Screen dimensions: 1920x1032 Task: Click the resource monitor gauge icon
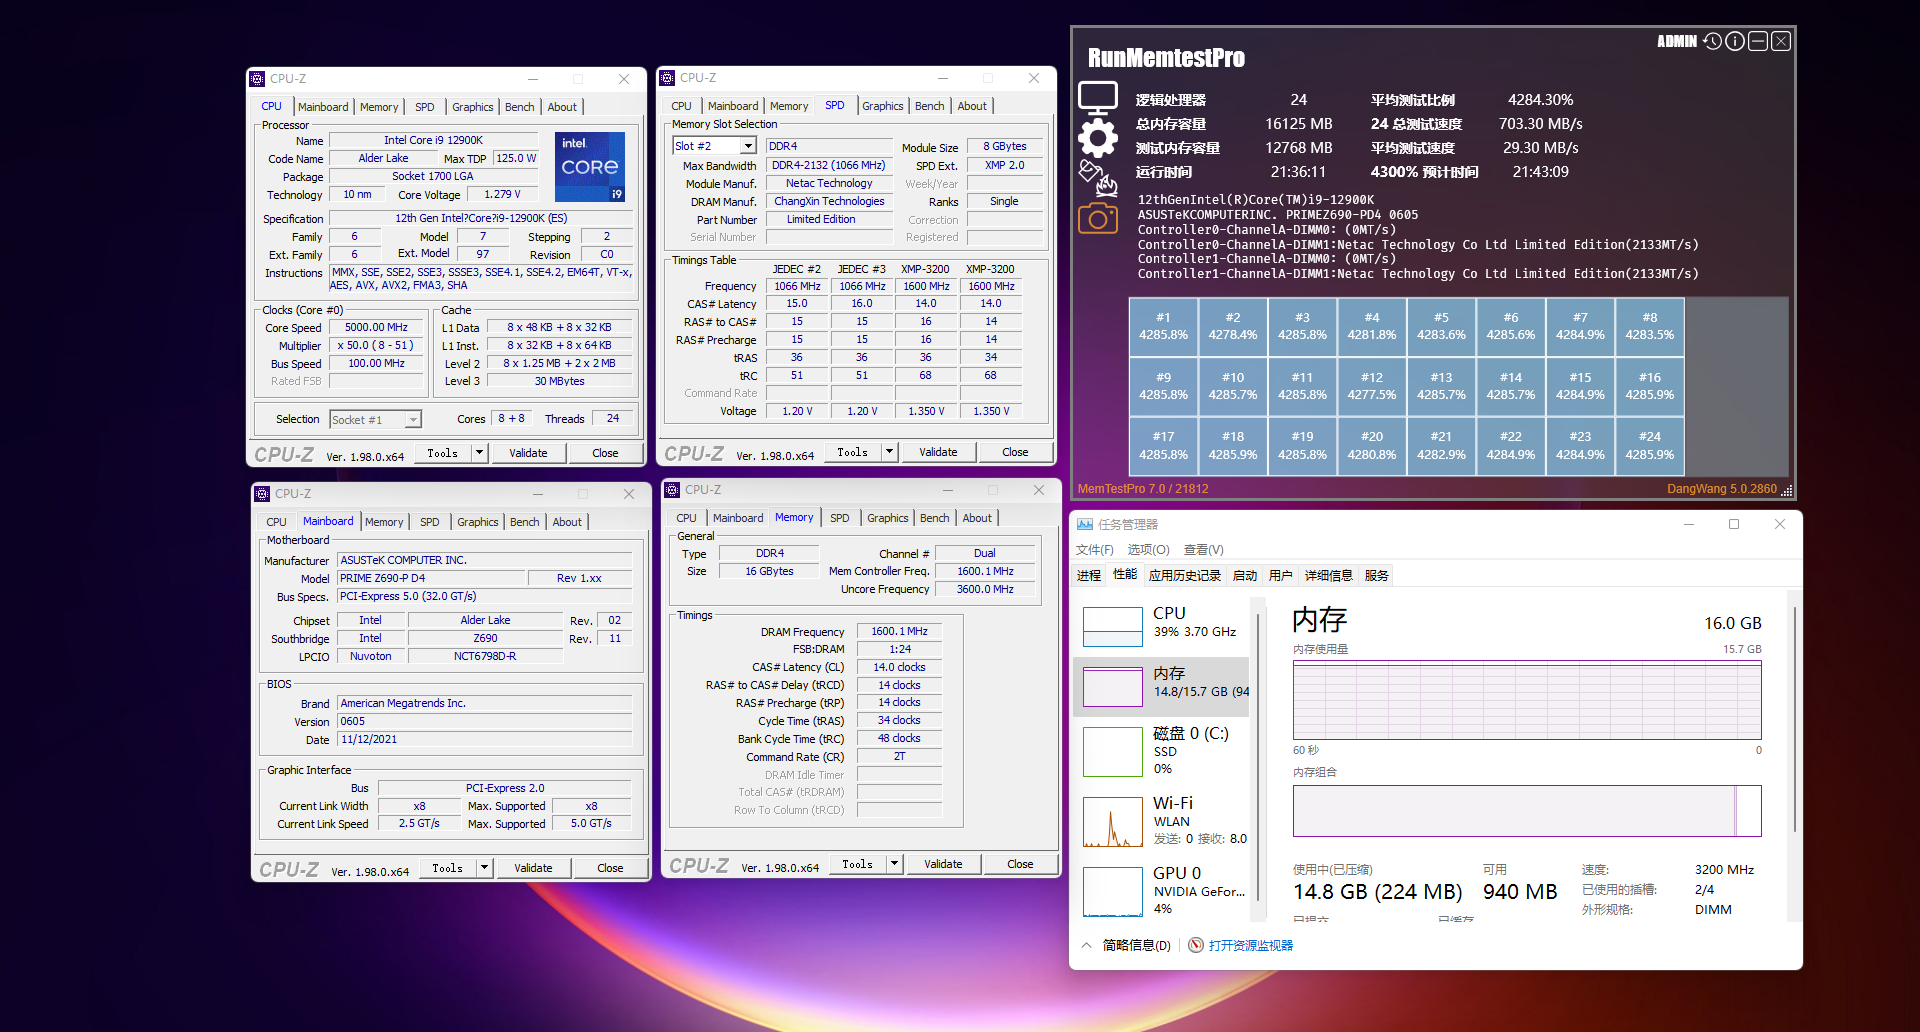pyautogui.click(x=1196, y=945)
